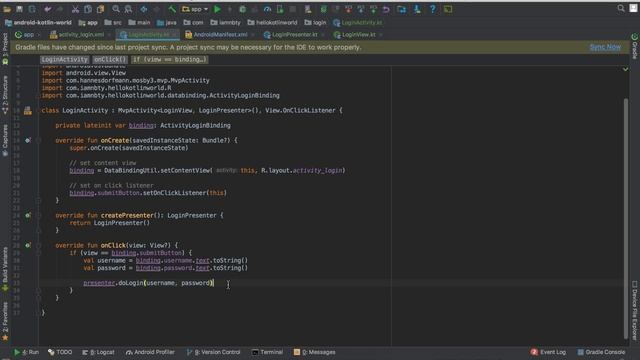640x360 pixels.
Task: Click the Undo arrow icon
Action: tap(47, 9)
